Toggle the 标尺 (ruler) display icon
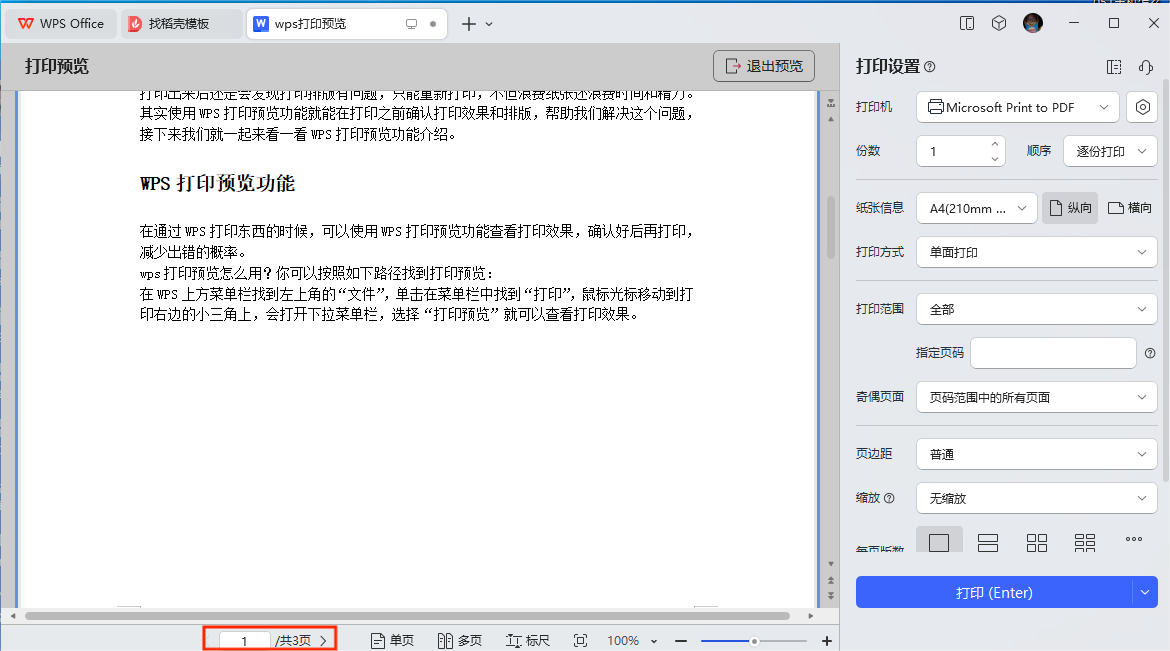This screenshot has height=651, width=1170. [x=527, y=640]
